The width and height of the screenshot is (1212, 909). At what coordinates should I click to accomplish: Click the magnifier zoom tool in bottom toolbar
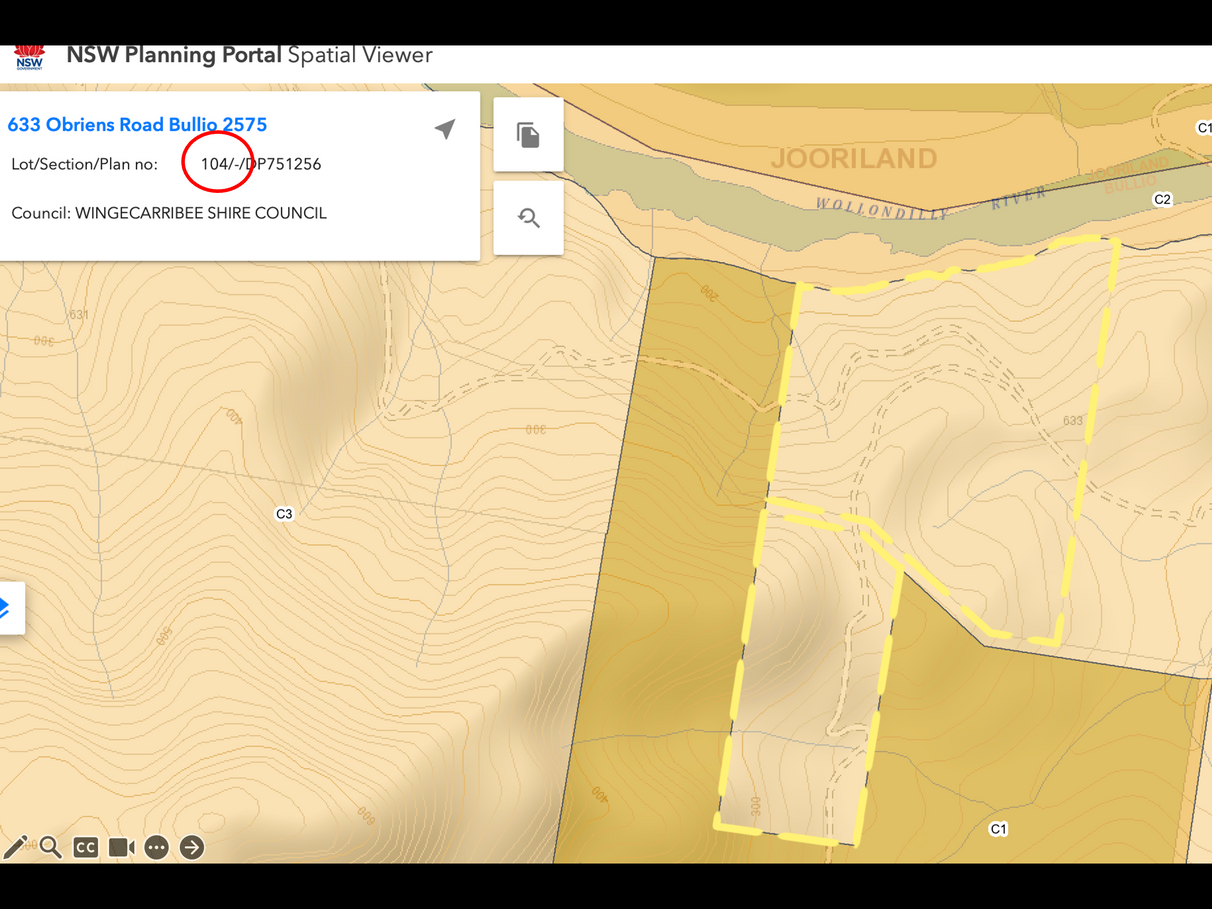pyautogui.click(x=51, y=847)
